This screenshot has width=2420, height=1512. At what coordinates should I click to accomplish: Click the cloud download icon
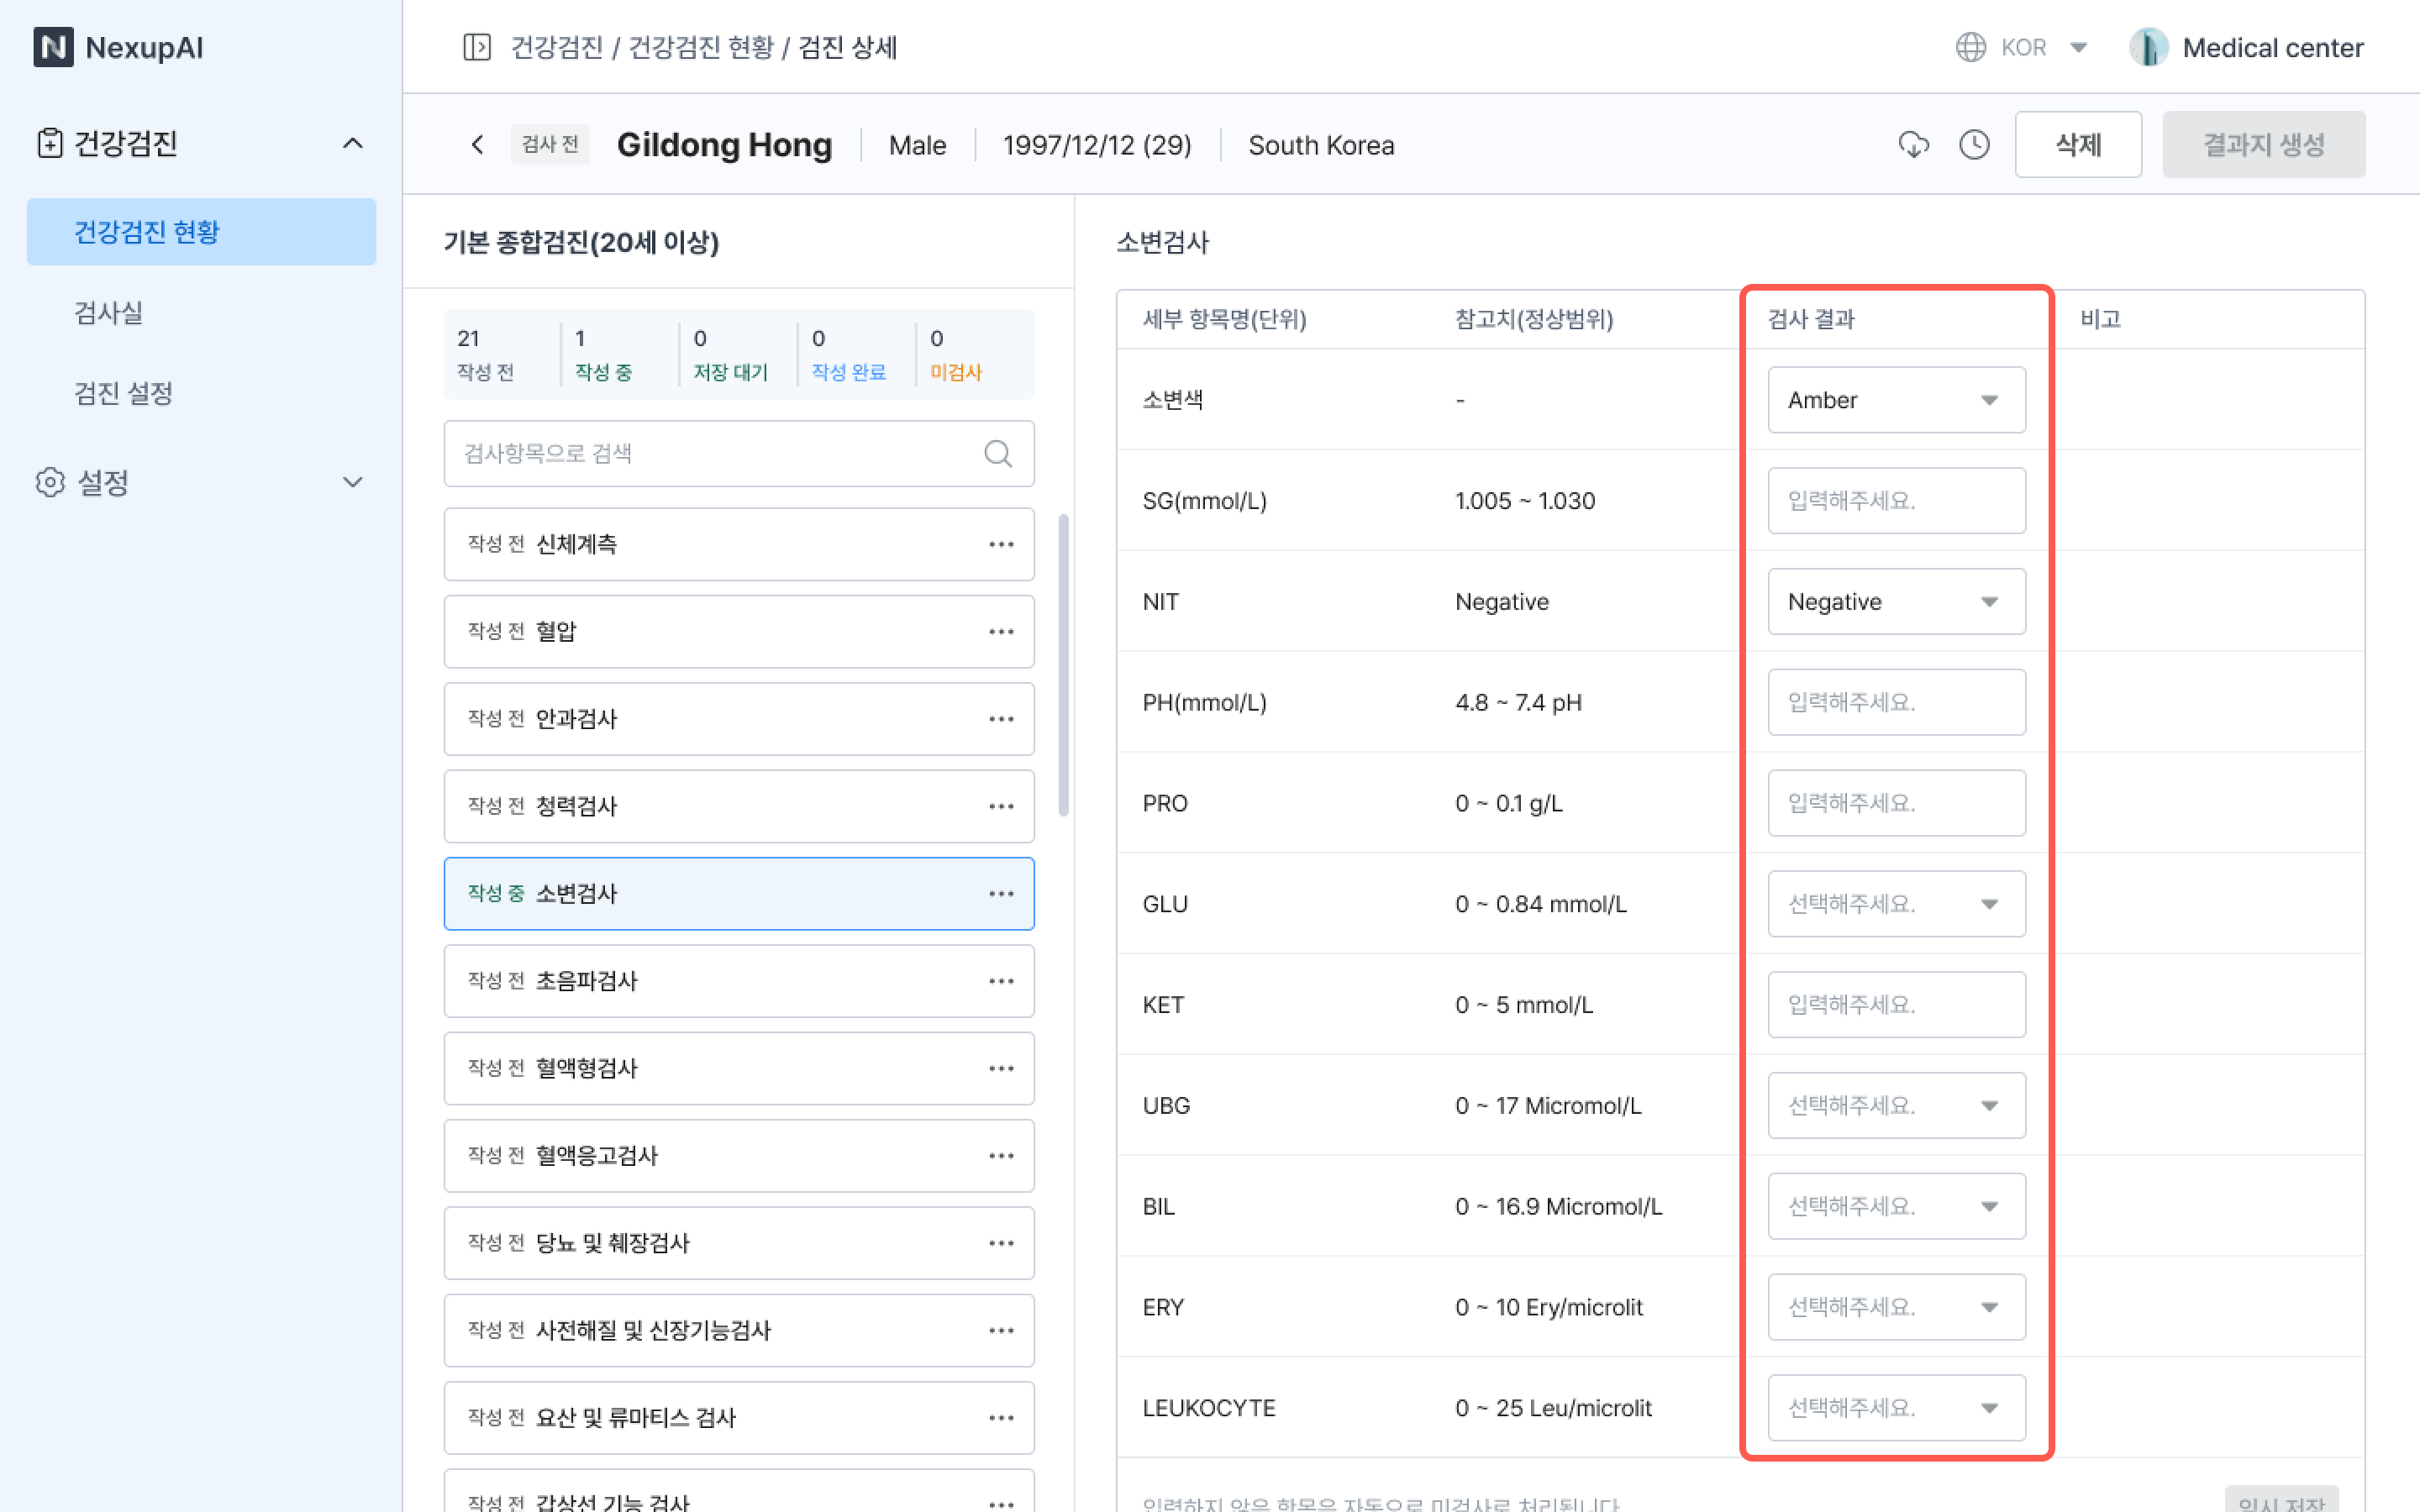coord(1913,145)
